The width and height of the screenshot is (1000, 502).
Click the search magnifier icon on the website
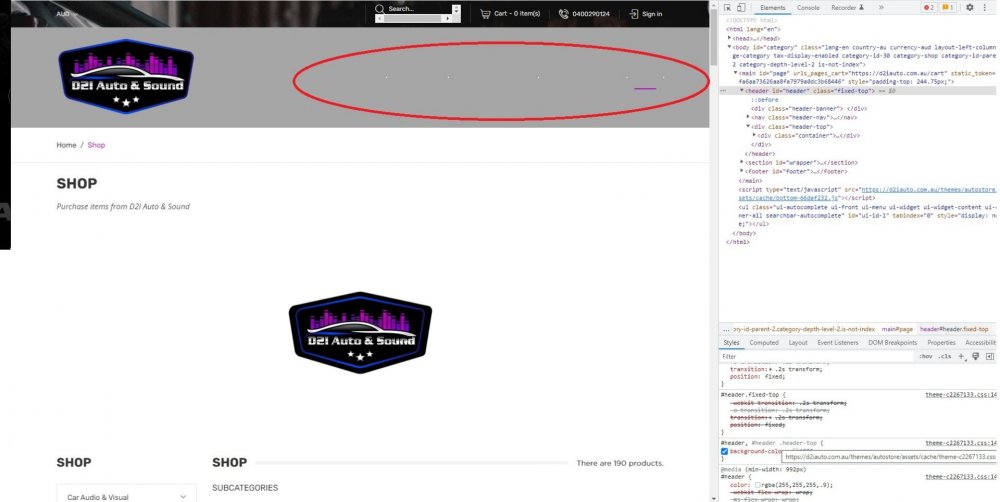click(x=379, y=9)
